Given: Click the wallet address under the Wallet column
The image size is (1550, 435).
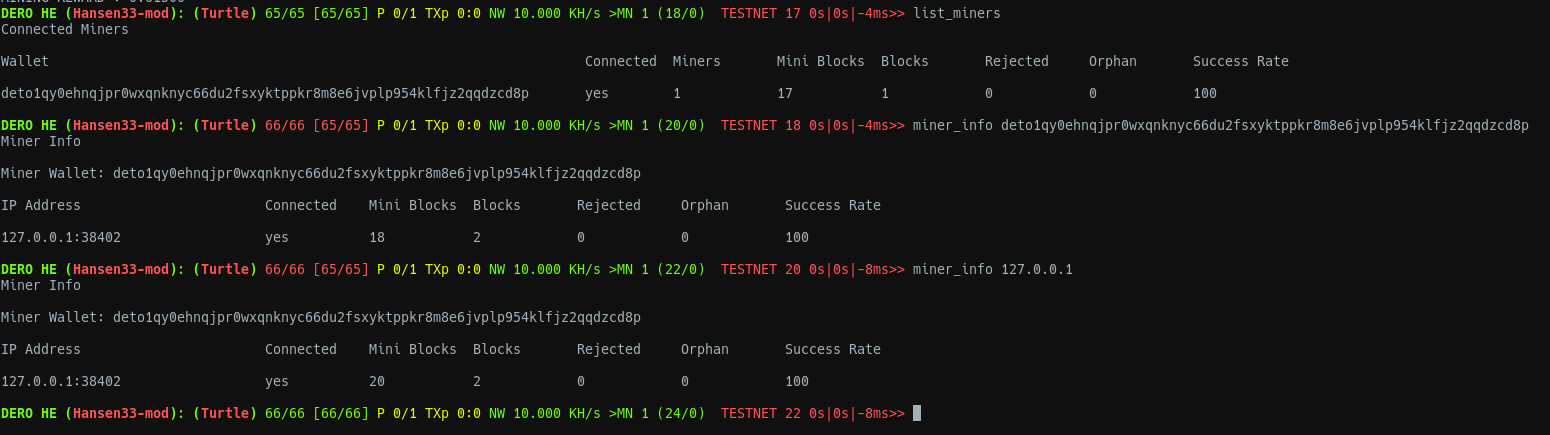Looking at the screenshot, I should click(265, 93).
